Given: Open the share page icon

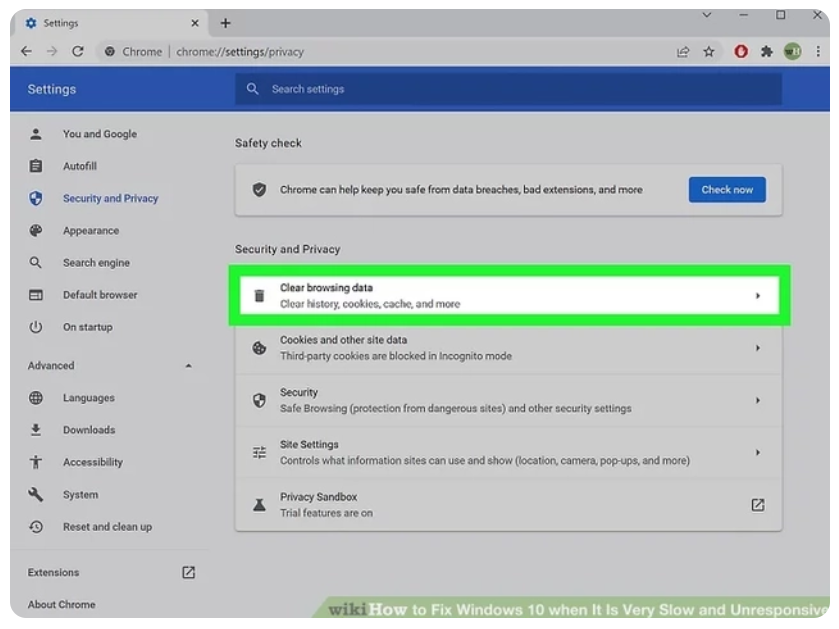Looking at the screenshot, I should point(683,52).
